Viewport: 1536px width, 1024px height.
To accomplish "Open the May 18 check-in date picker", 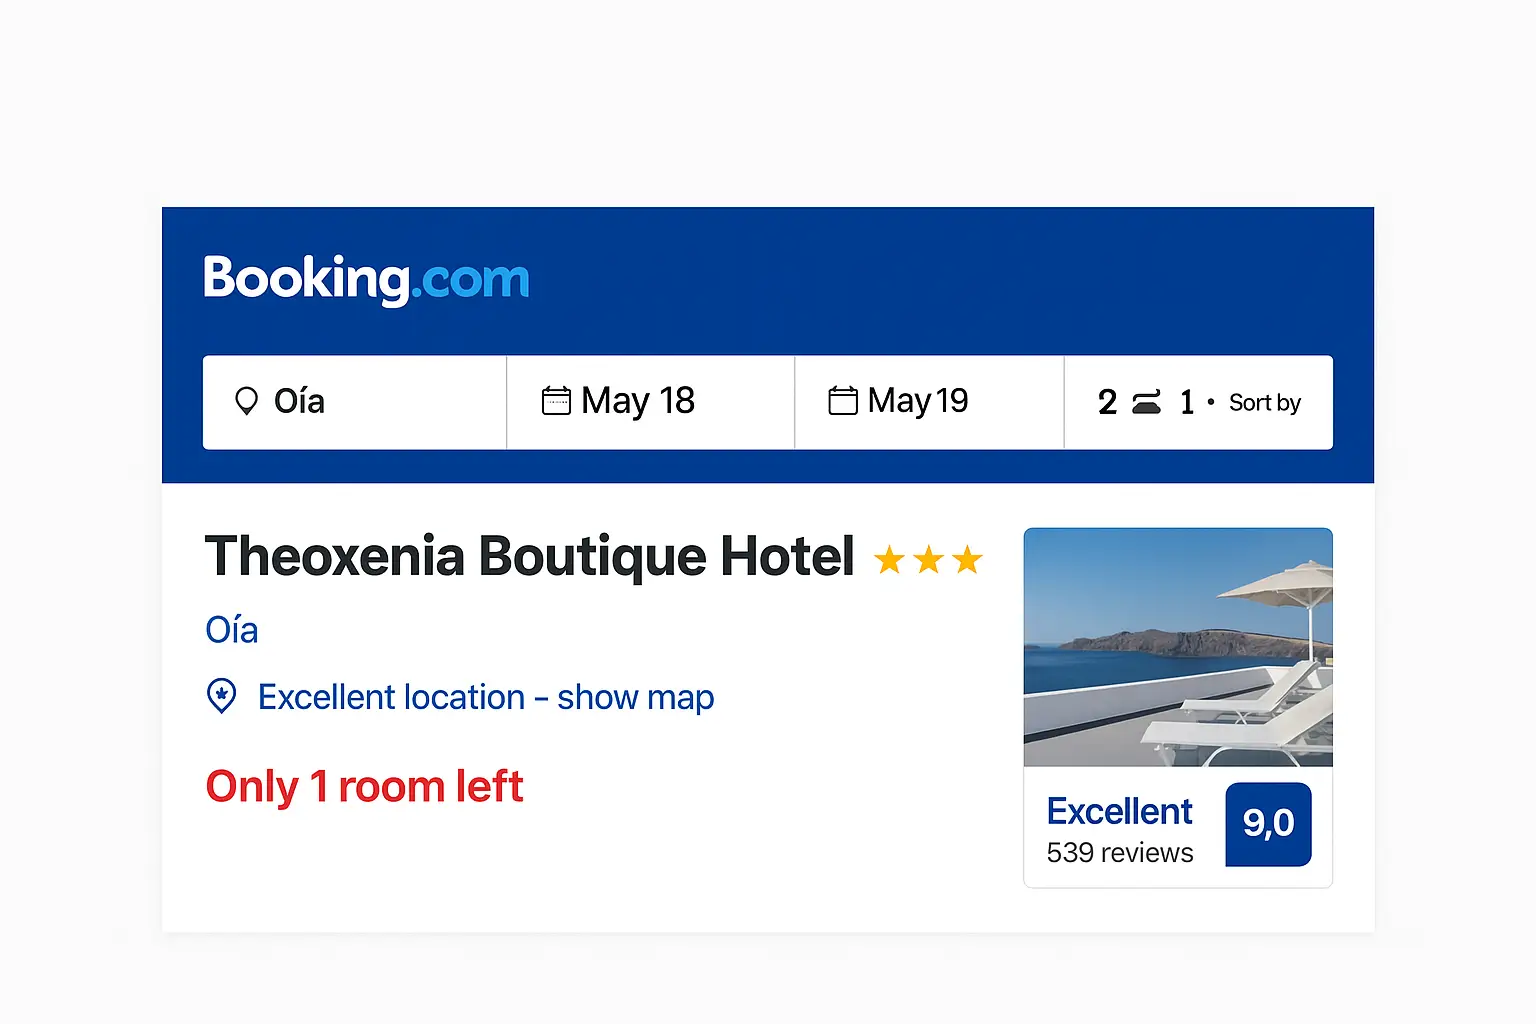I will pos(638,401).
